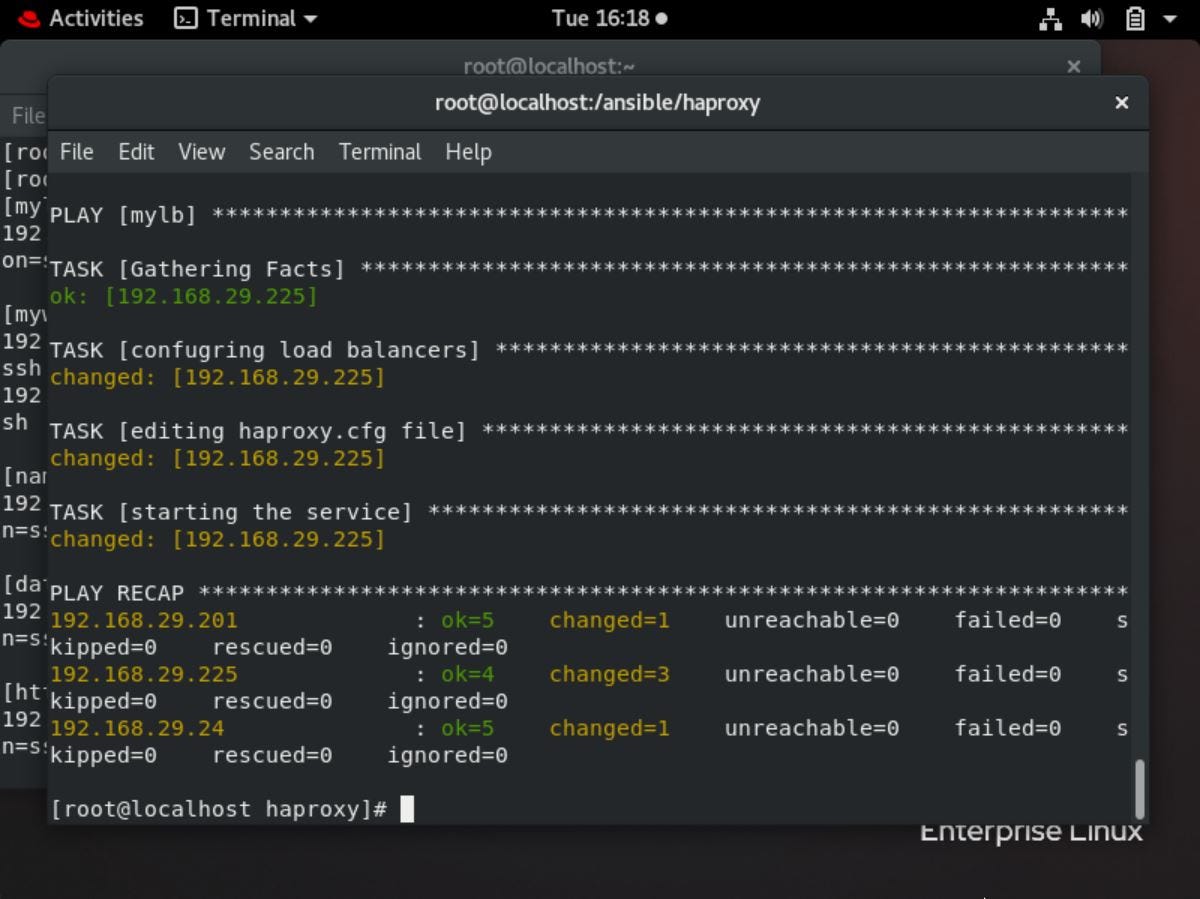
Task: Click the terminal cursor block
Action: coord(407,809)
